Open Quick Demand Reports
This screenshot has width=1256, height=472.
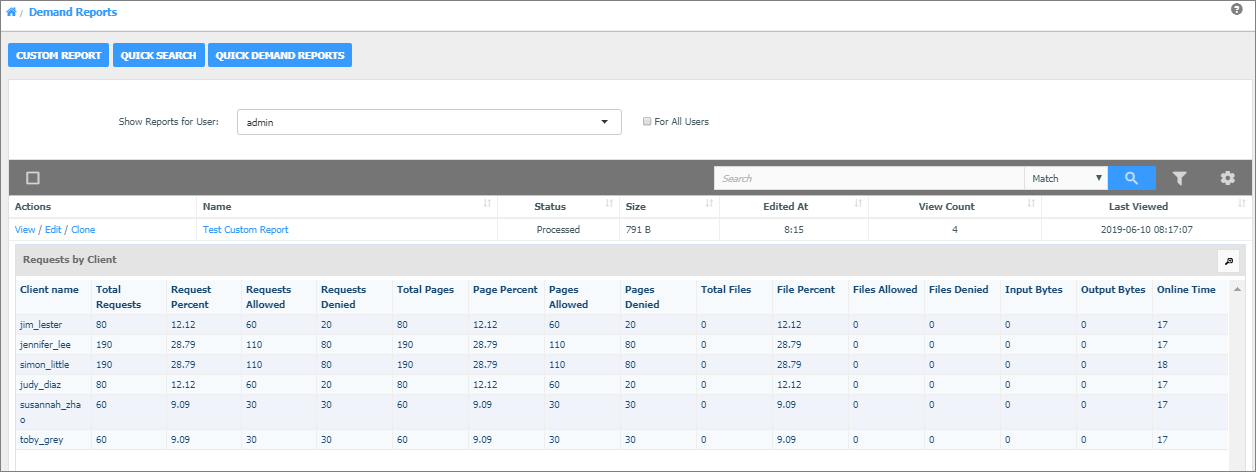point(280,55)
